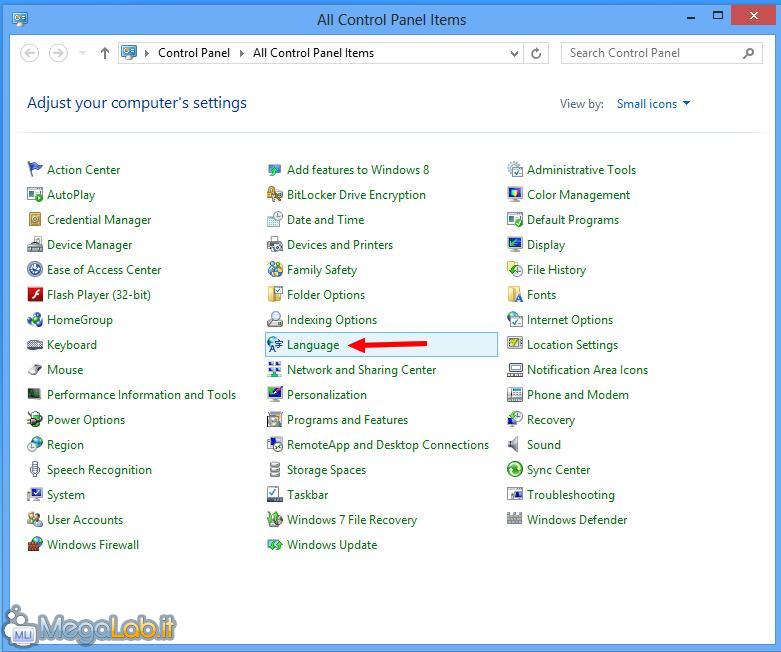Open the Region globe icon

[35, 444]
